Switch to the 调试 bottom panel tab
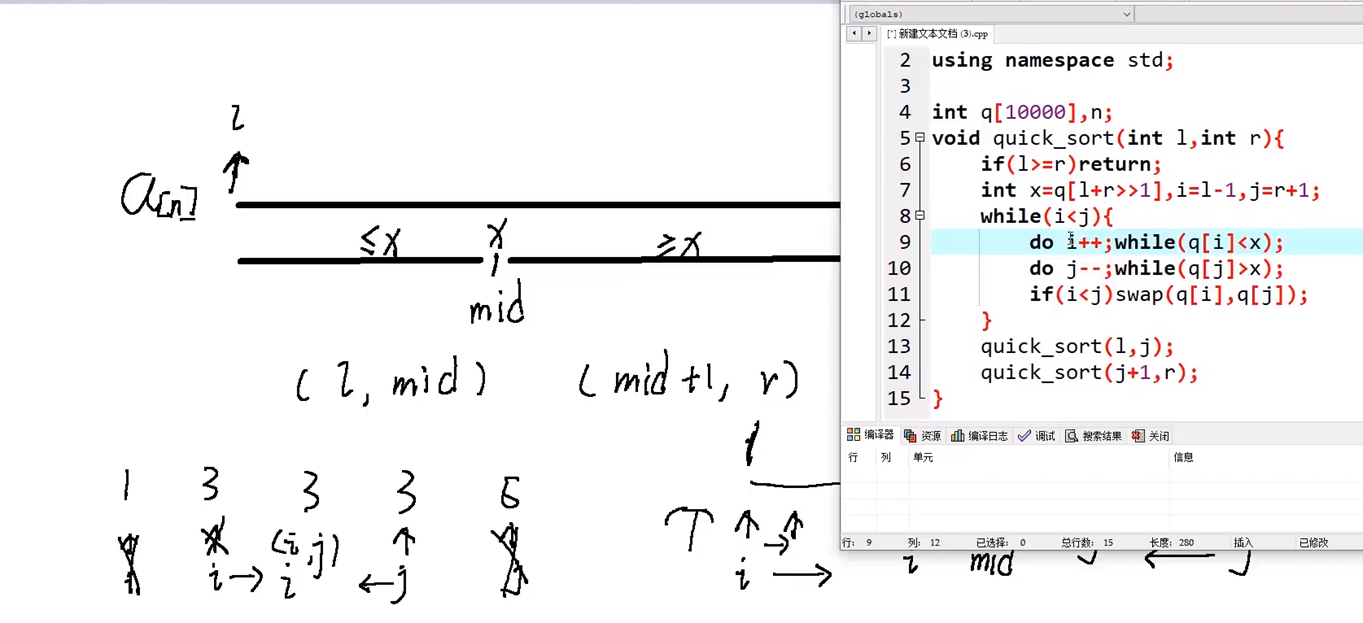Image resolution: width=1363 pixels, height=623 pixels. [x=1036, y=436]
